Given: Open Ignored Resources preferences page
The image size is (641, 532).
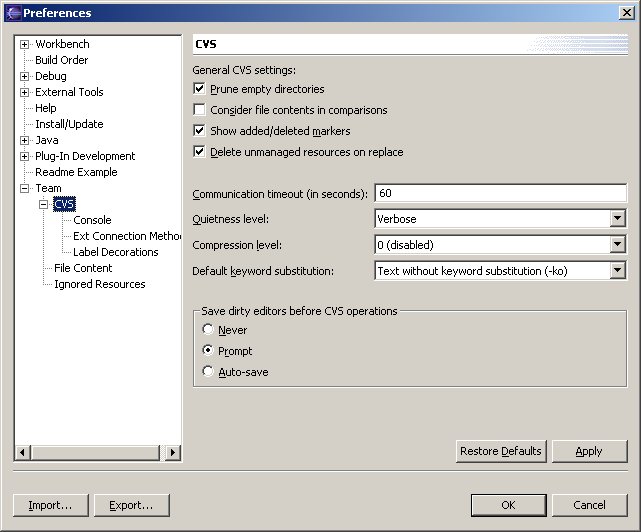Looking at the screenshot, I should (x=99, y=284).
